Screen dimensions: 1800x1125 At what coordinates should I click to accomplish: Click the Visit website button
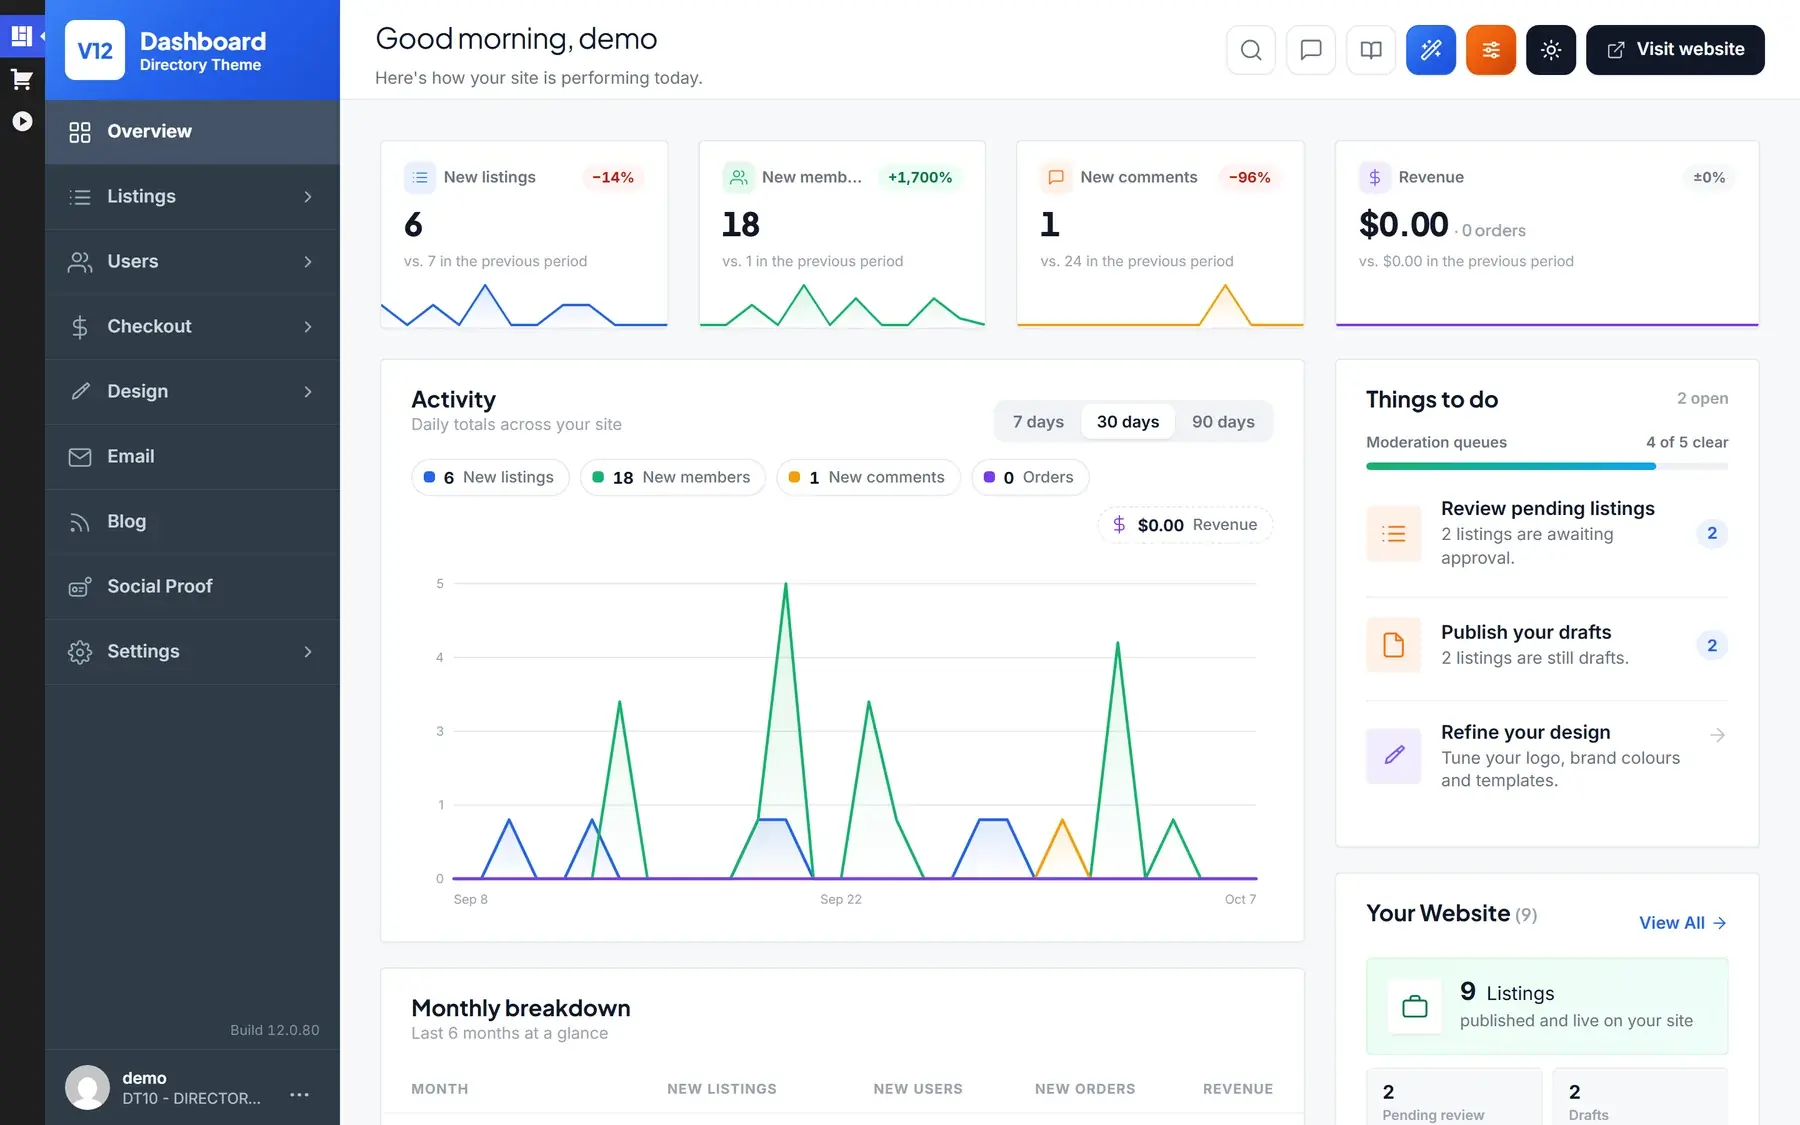pos(1675,50)
